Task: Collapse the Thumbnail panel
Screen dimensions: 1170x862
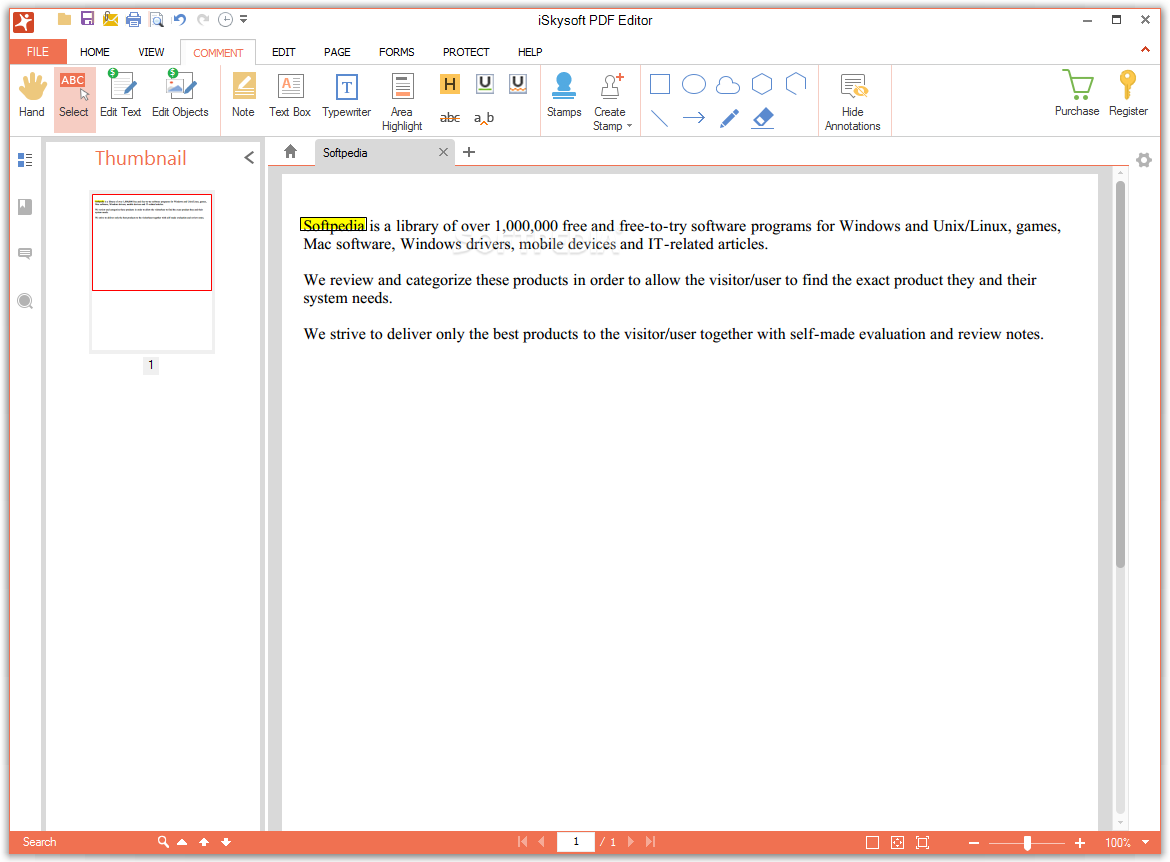Action: click(249, 157)
